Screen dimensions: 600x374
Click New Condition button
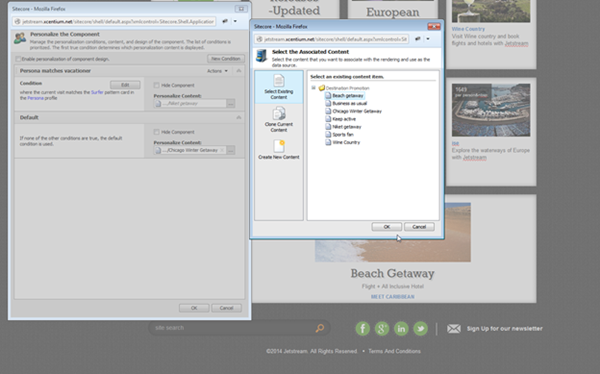coord(226,59)
